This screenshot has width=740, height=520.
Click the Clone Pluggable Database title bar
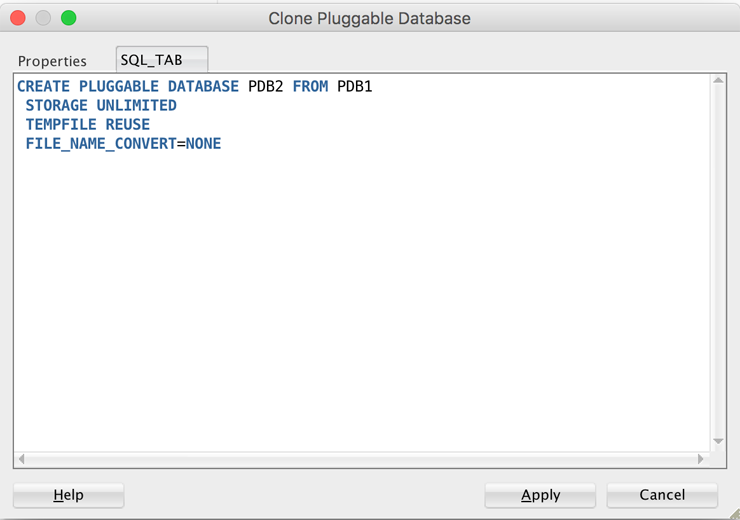[x=369, y=18]
